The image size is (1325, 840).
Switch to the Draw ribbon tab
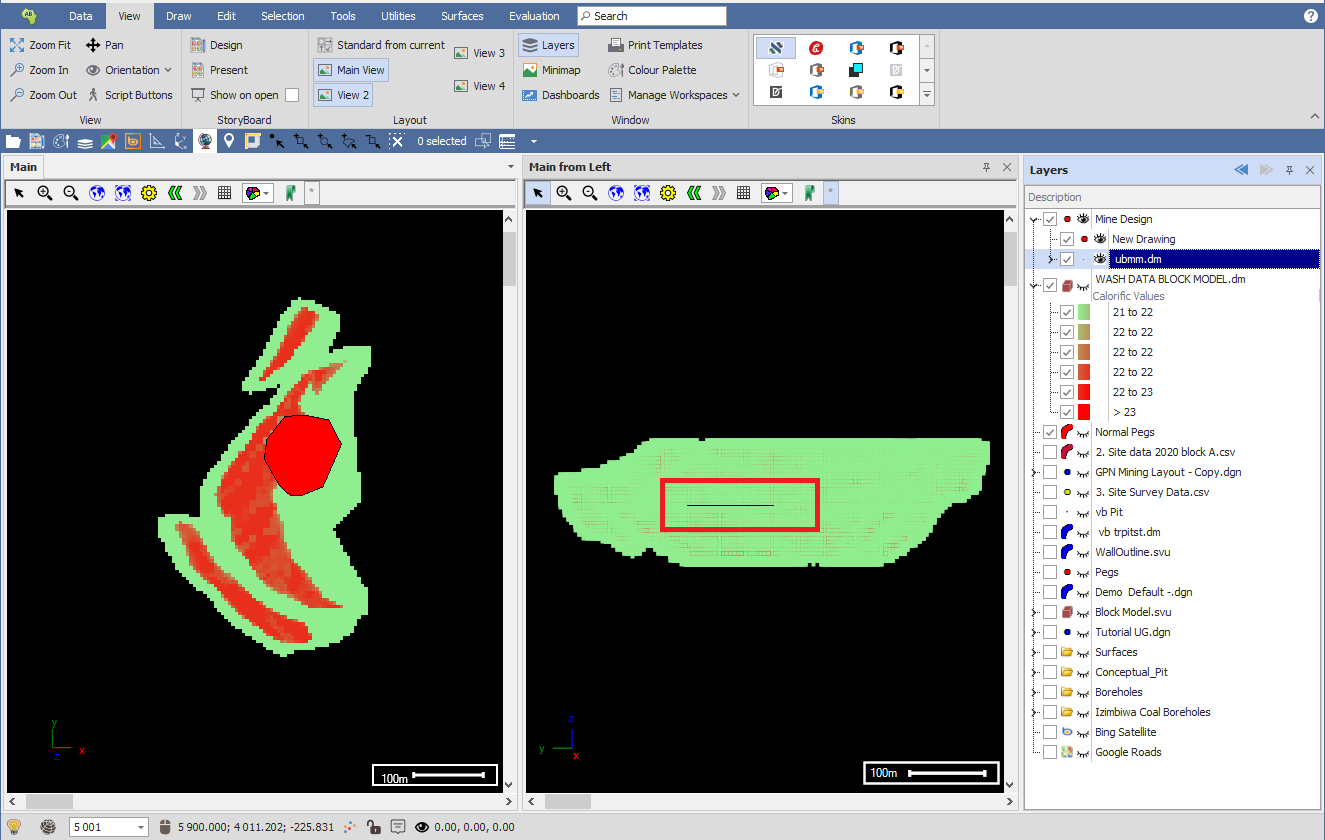(x=179, y=16)
